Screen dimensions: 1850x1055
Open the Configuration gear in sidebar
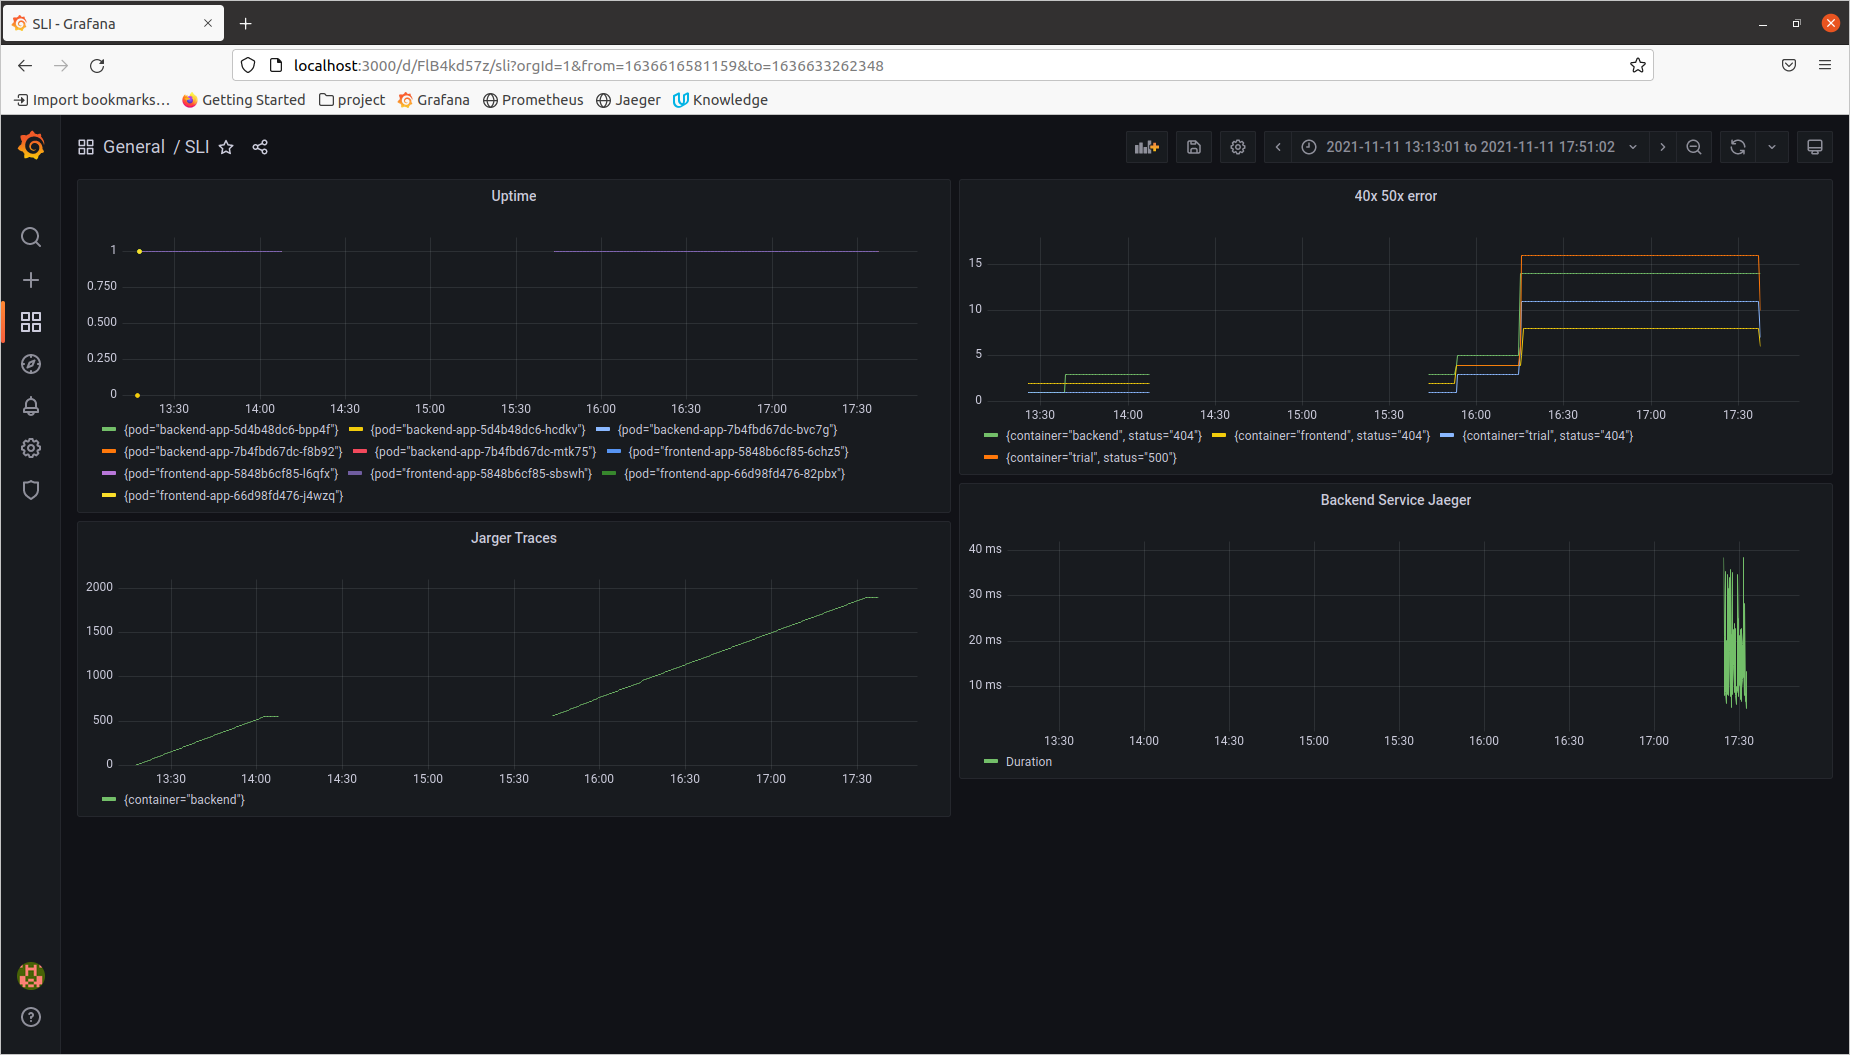coord(31,448)
